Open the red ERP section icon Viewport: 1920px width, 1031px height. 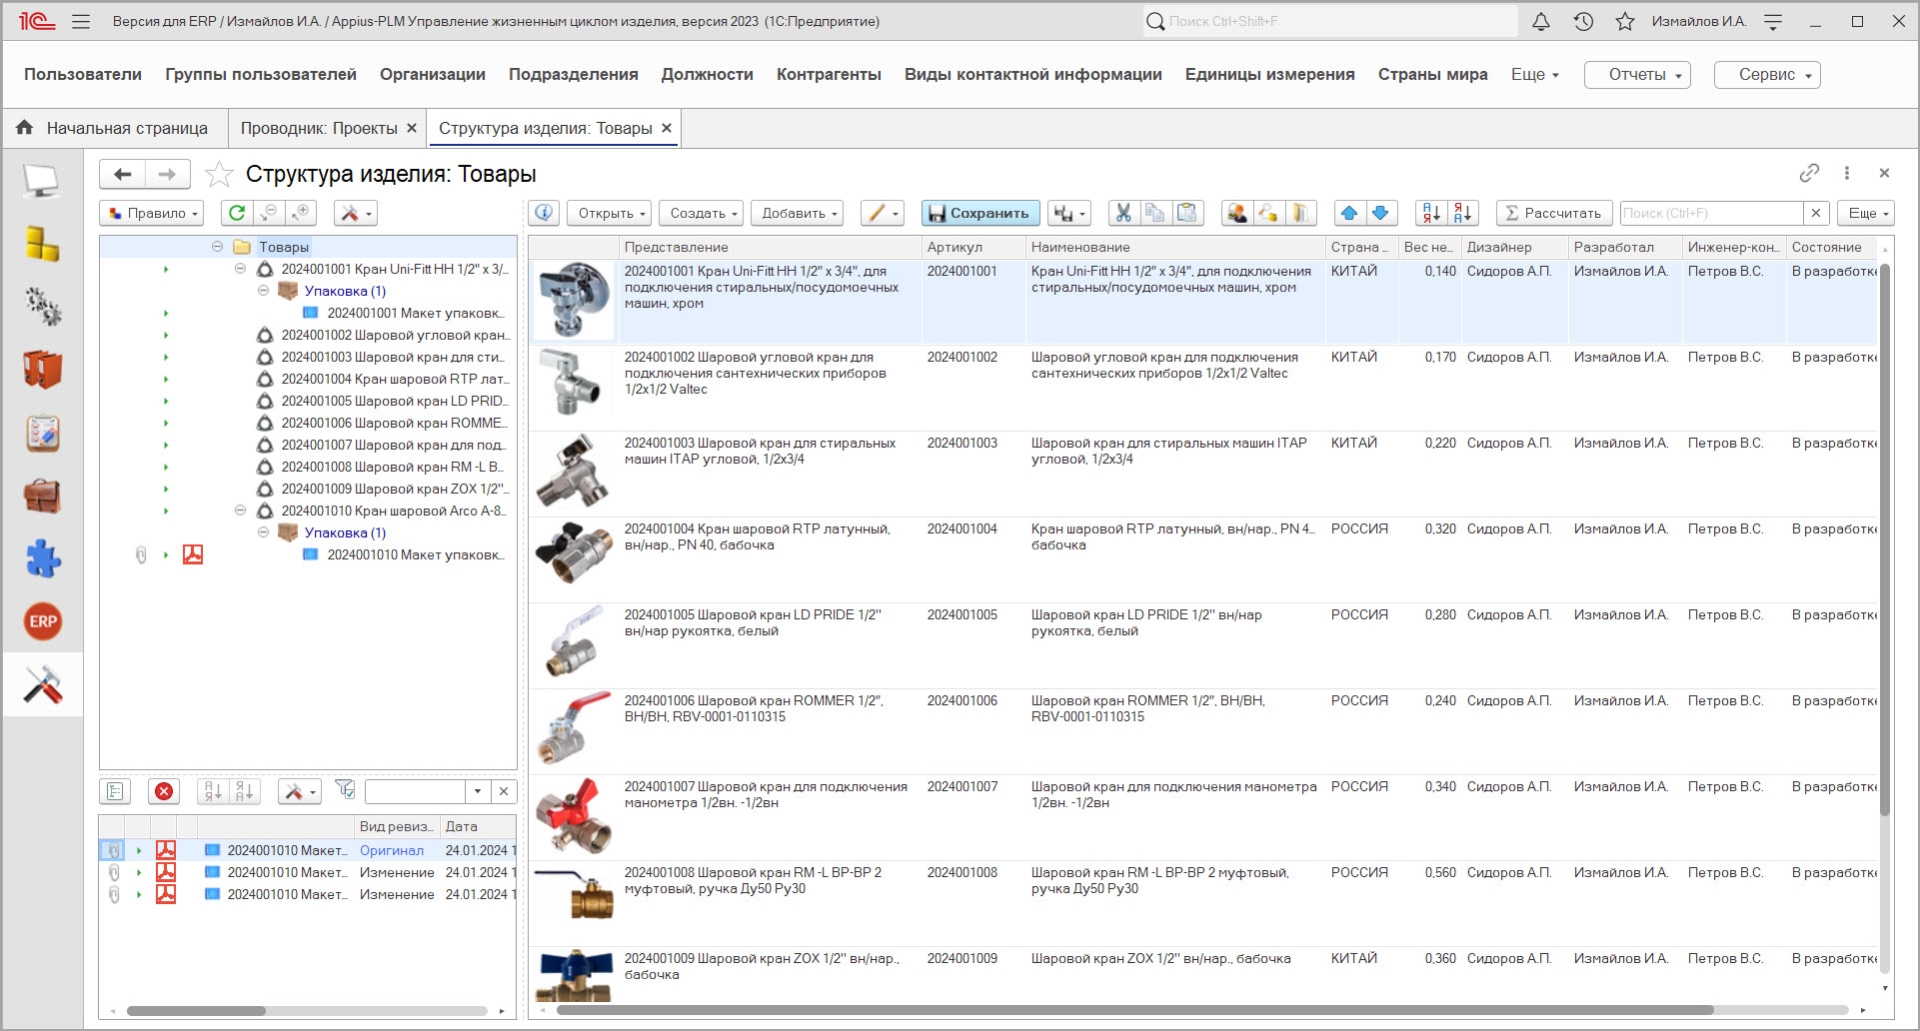[x=42, y=621]
